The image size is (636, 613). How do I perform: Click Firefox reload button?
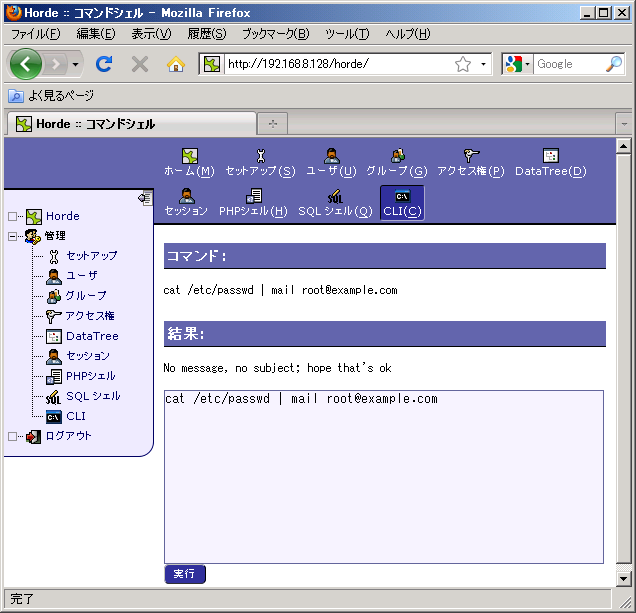coord(104,64)
